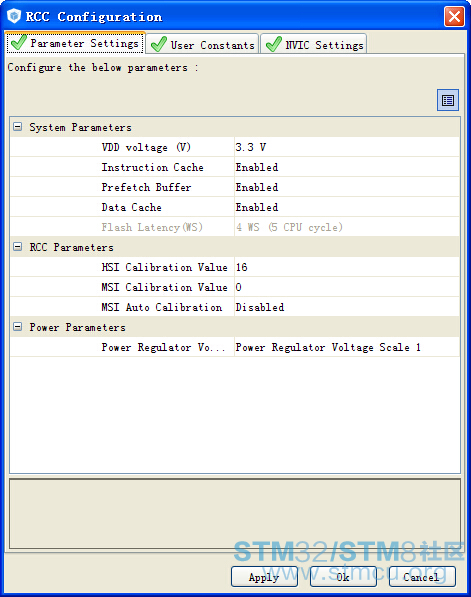
Task: Switch to the Parameter Settings tab
Action: (x=75, y=43)
